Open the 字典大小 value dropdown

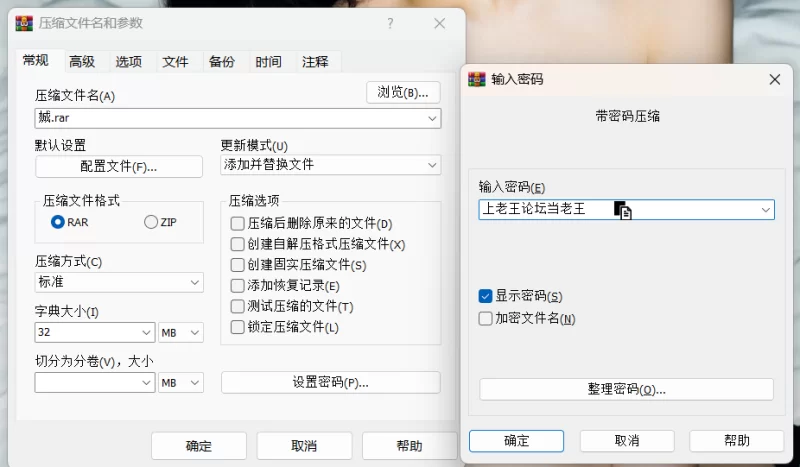pyautogui.click(x=146, y=333)
